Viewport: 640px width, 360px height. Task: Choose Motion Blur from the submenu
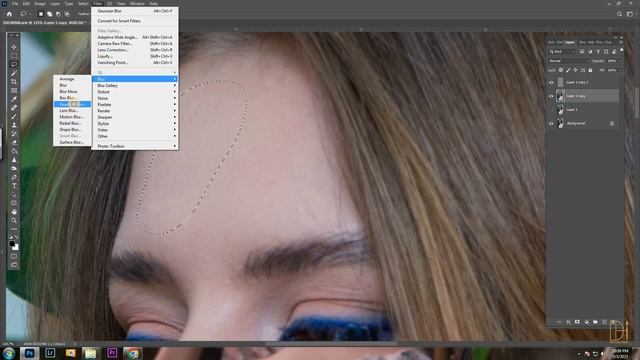[72, 117]
